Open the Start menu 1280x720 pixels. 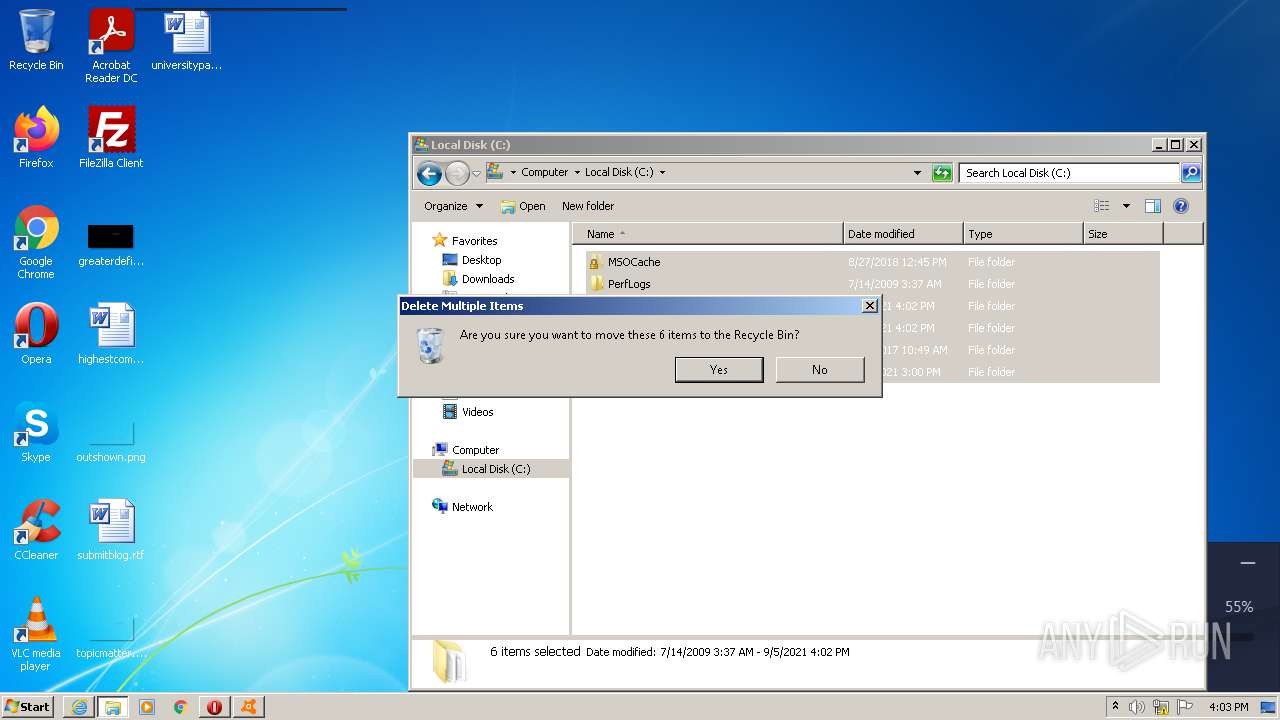(28, 707)
